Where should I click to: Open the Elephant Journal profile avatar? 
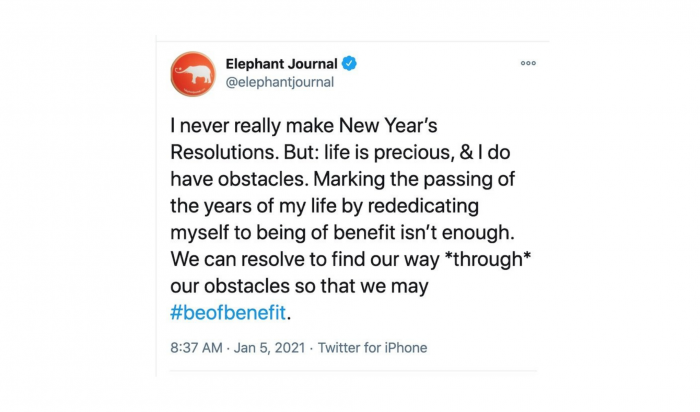[193, 74]
